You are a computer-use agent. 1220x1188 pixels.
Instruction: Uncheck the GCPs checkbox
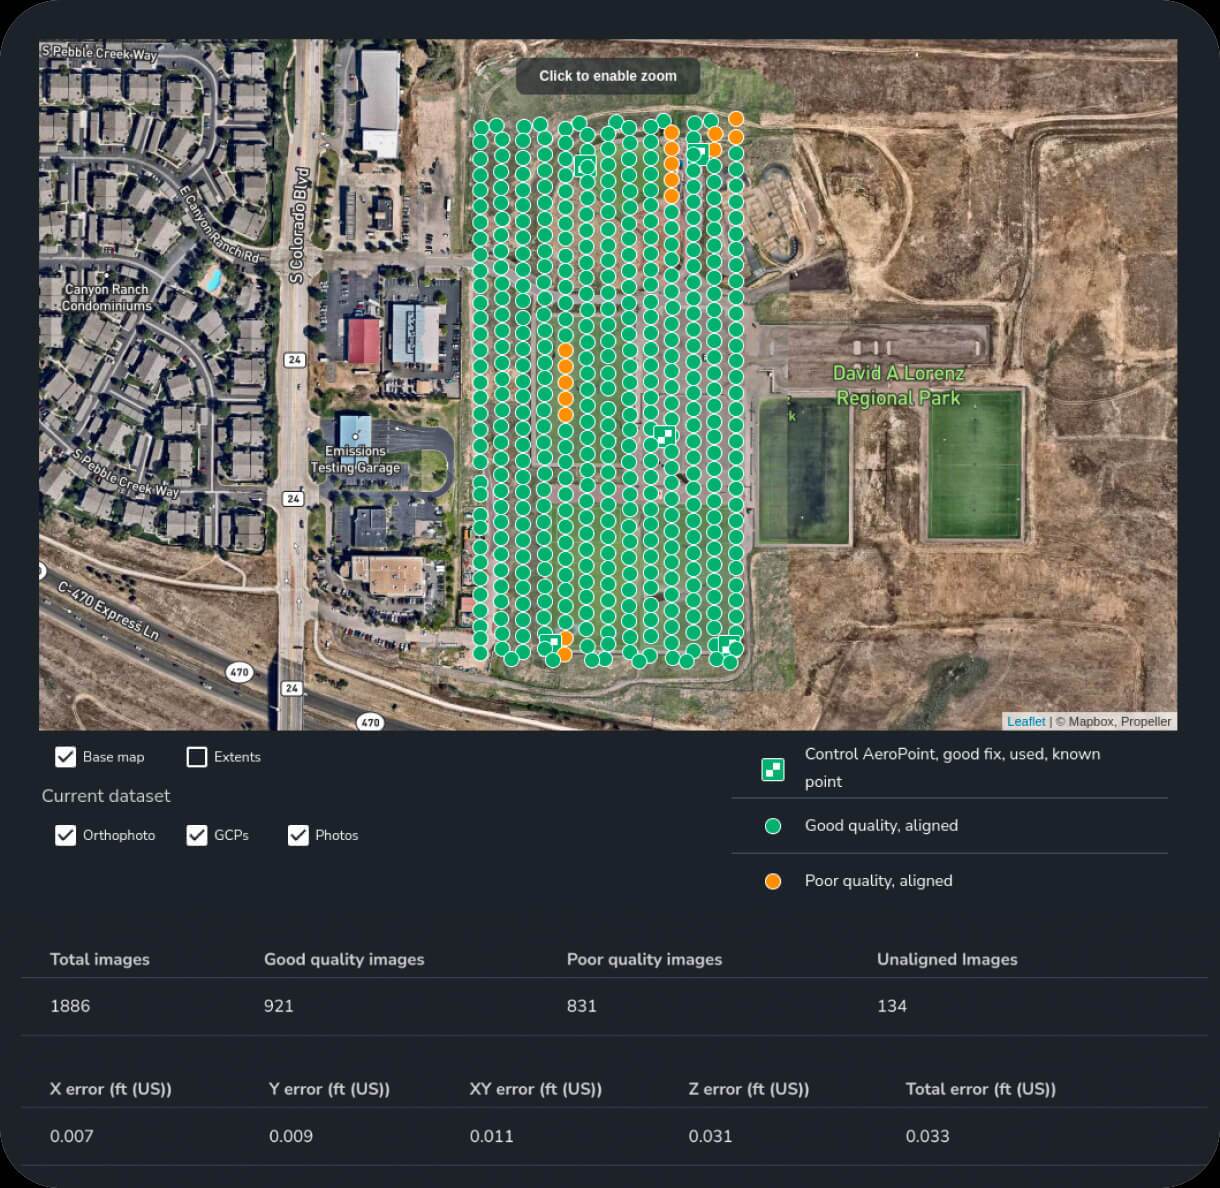(x=197, y=835)
